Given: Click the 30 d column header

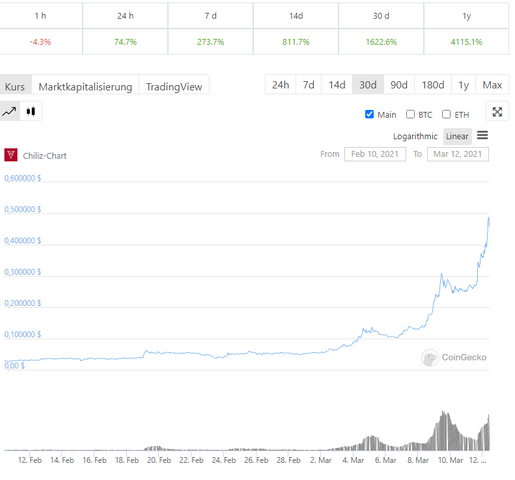Looking at the screenshot, I should point(381,16).
